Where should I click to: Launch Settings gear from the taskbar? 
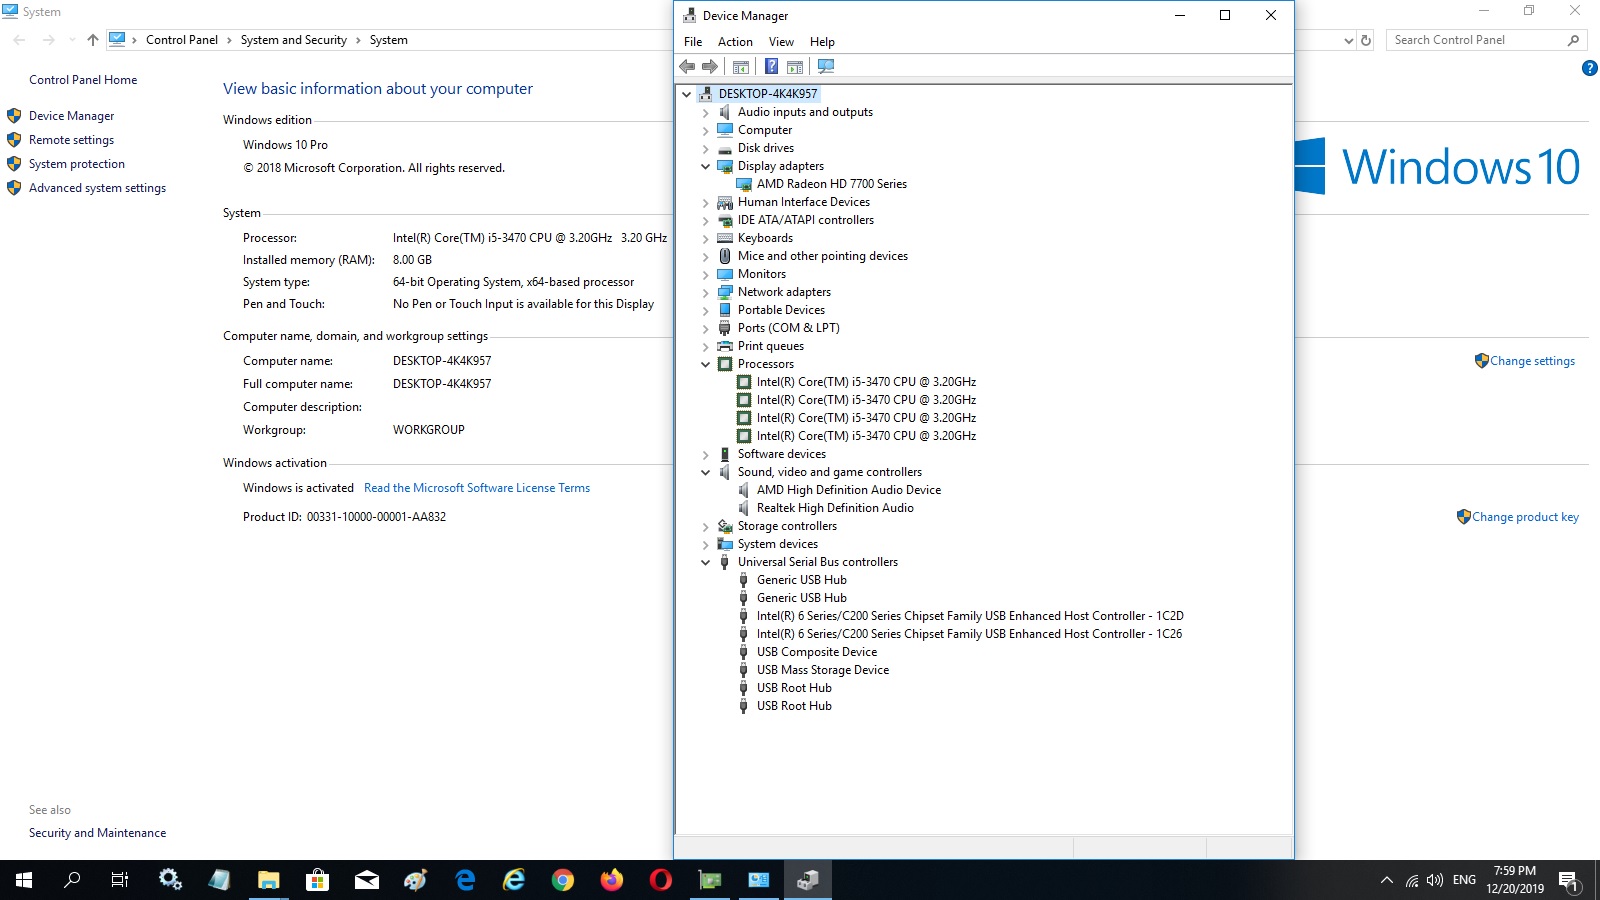point(170,880)
